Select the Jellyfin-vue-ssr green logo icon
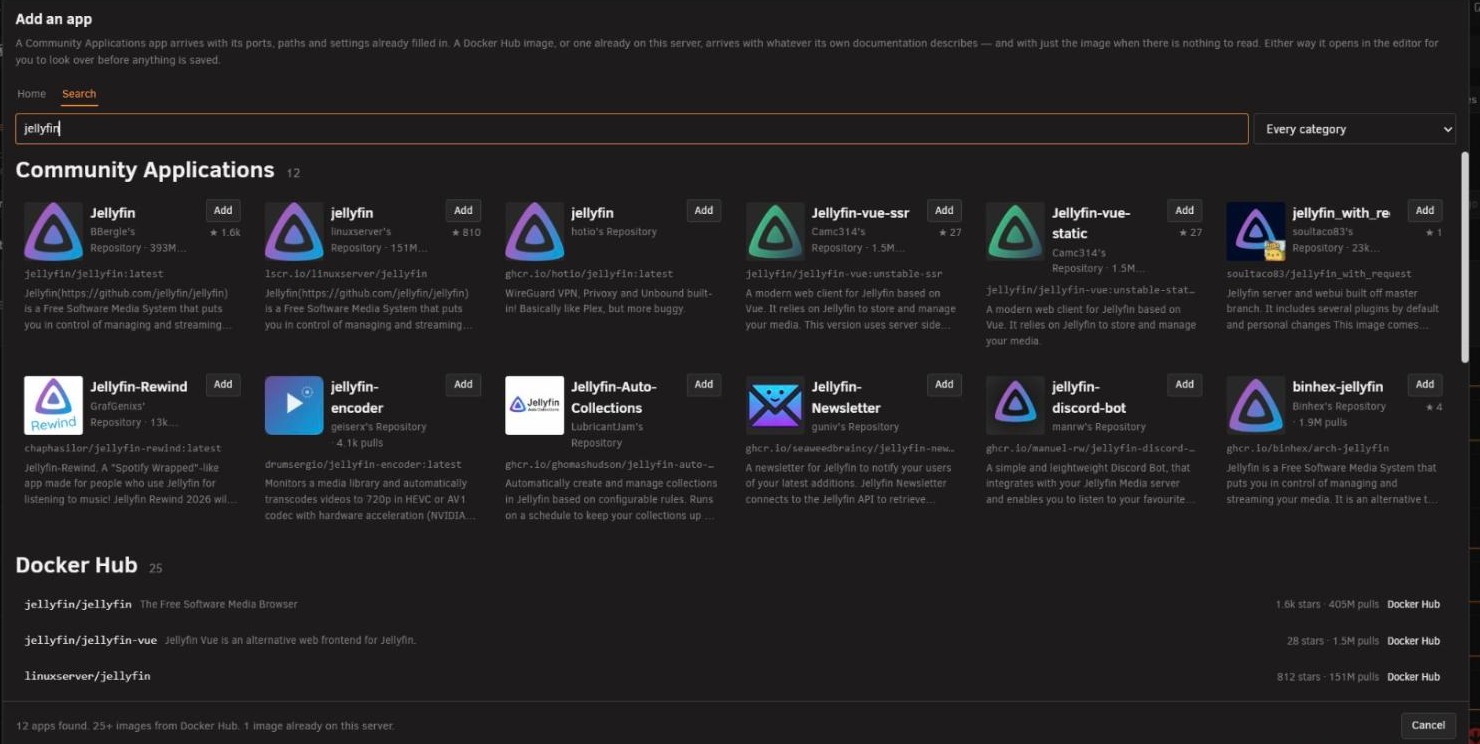 (775, 231)
